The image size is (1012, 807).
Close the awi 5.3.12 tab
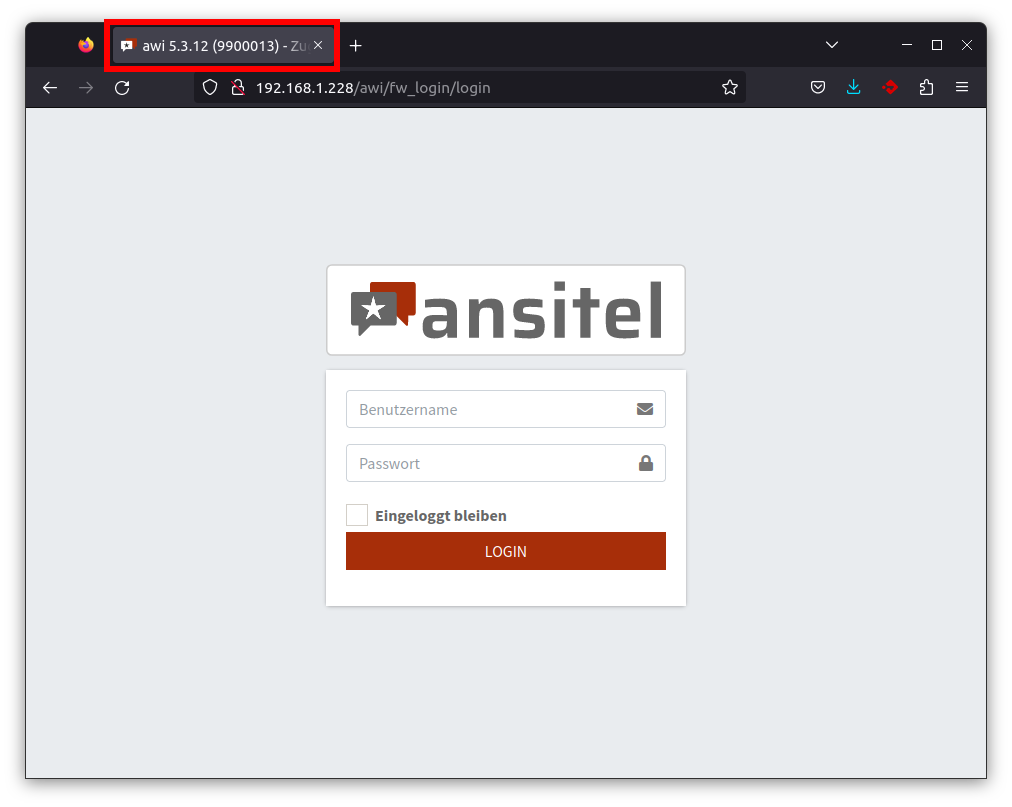coord(318,46)
